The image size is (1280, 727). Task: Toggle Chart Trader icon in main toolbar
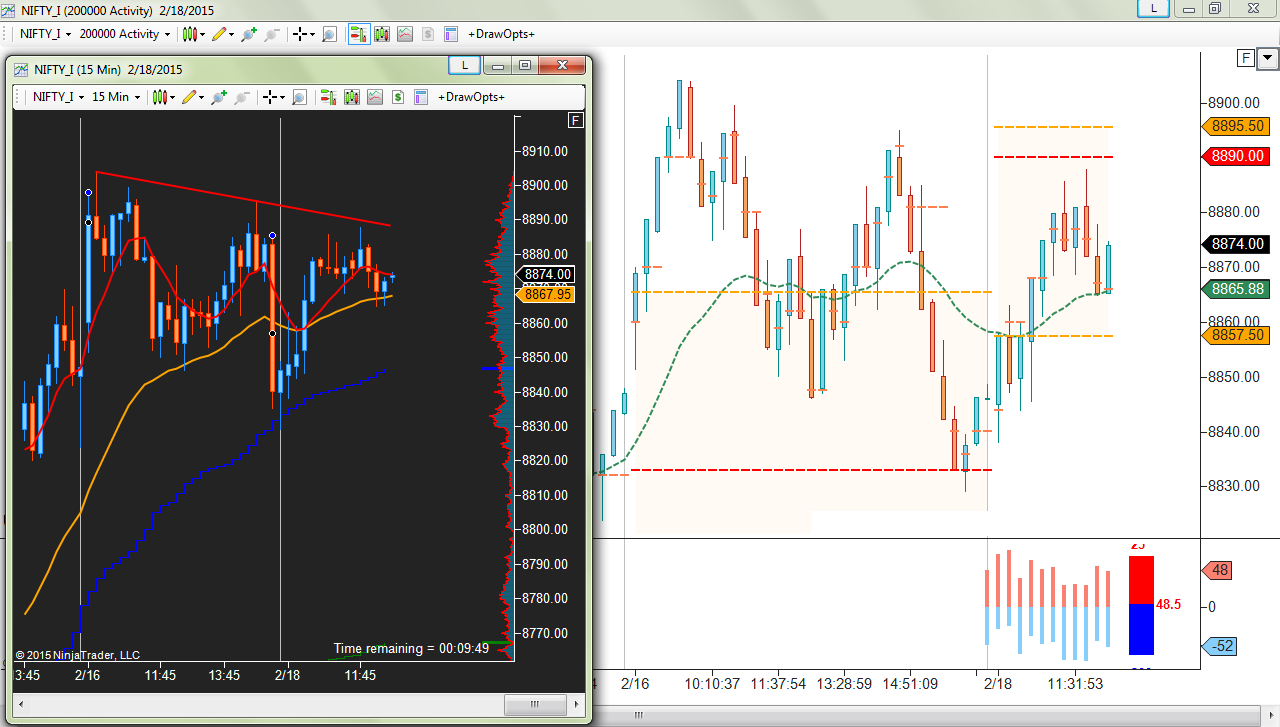(x=358, y=34)
